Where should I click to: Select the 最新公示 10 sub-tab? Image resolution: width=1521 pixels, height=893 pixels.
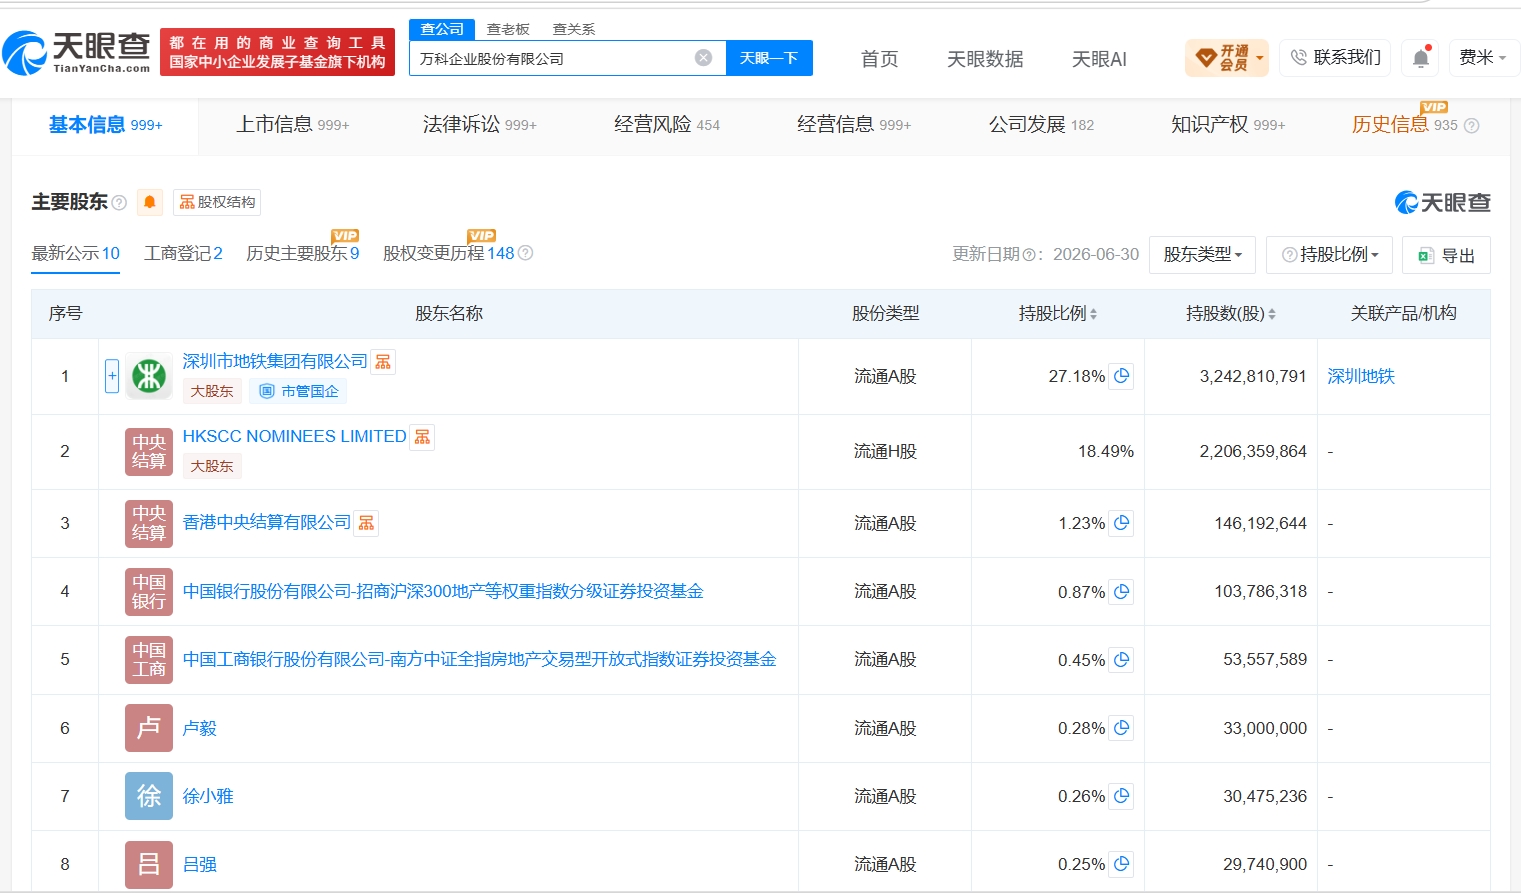coord(75,254)
